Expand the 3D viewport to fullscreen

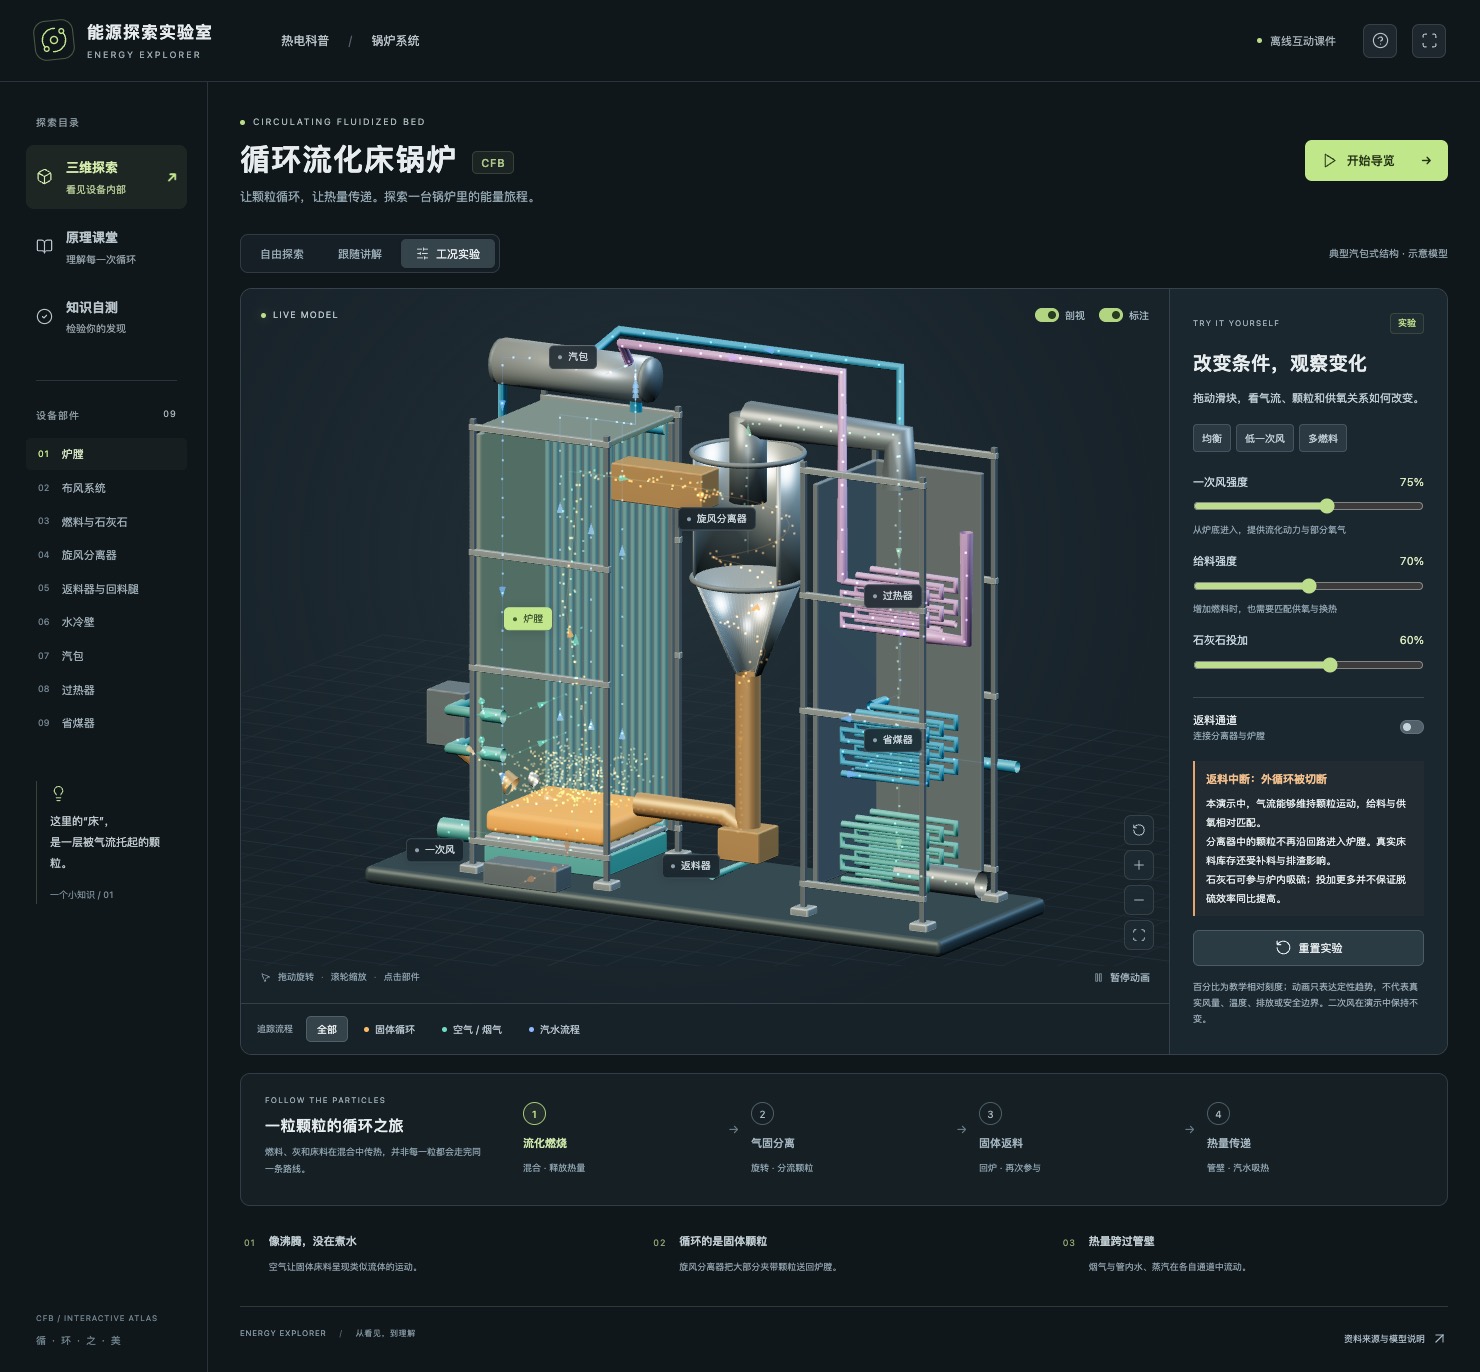pos(1139,935)
